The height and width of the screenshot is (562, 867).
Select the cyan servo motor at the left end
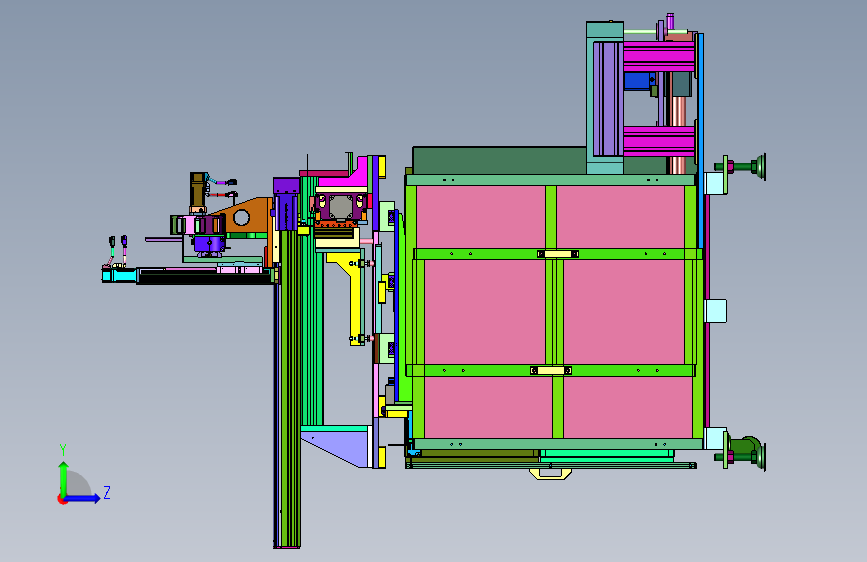(x=119, y=275)
